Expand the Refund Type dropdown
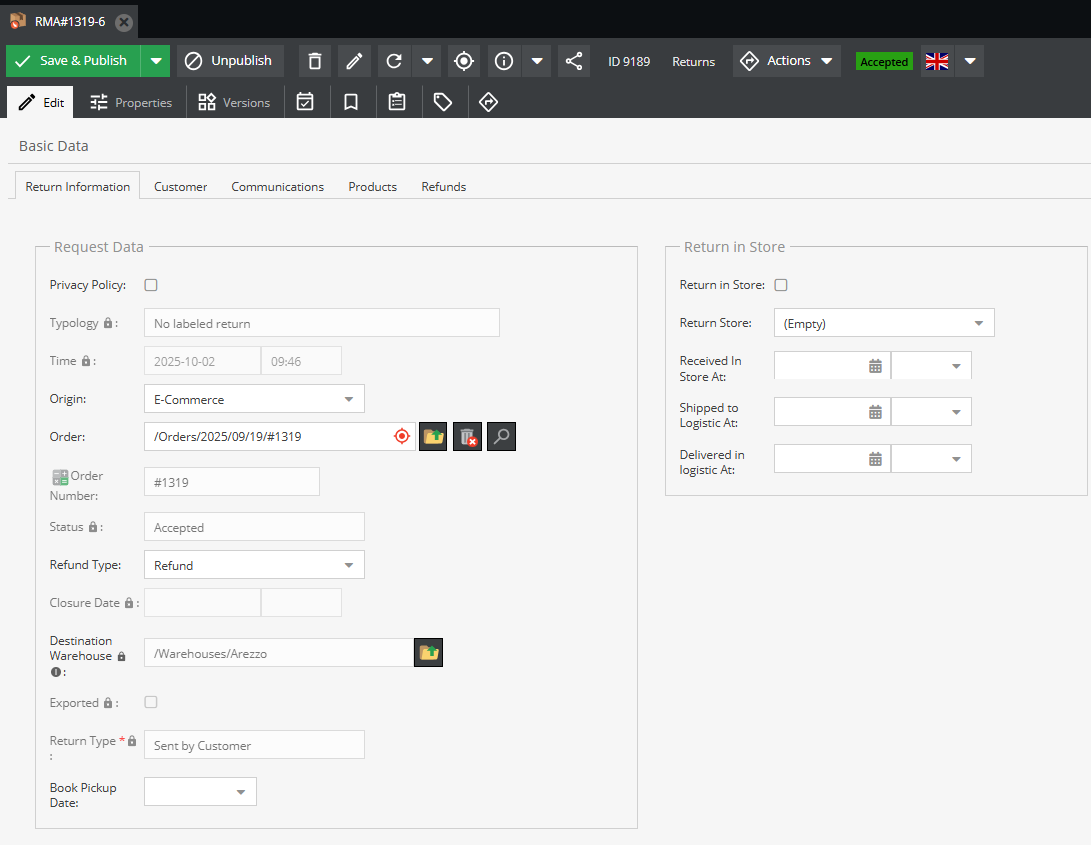1091x845 pixels. [x=254, y=565]
